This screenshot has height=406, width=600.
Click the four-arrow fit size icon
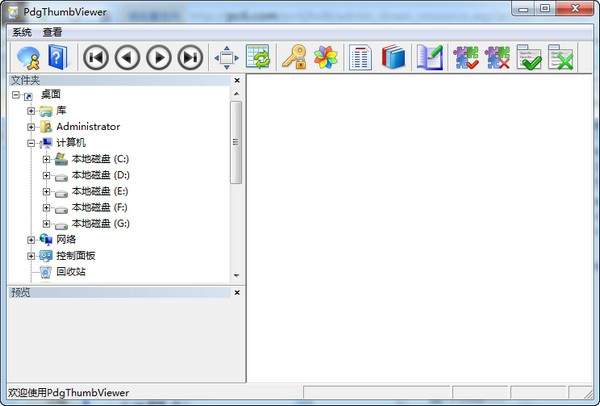(x=227, y=58)
